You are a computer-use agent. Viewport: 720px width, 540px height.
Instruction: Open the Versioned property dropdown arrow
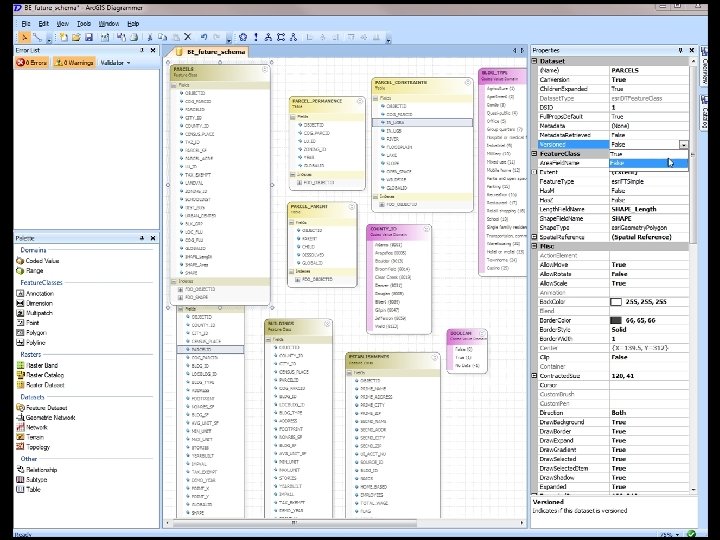click(684, 145)
